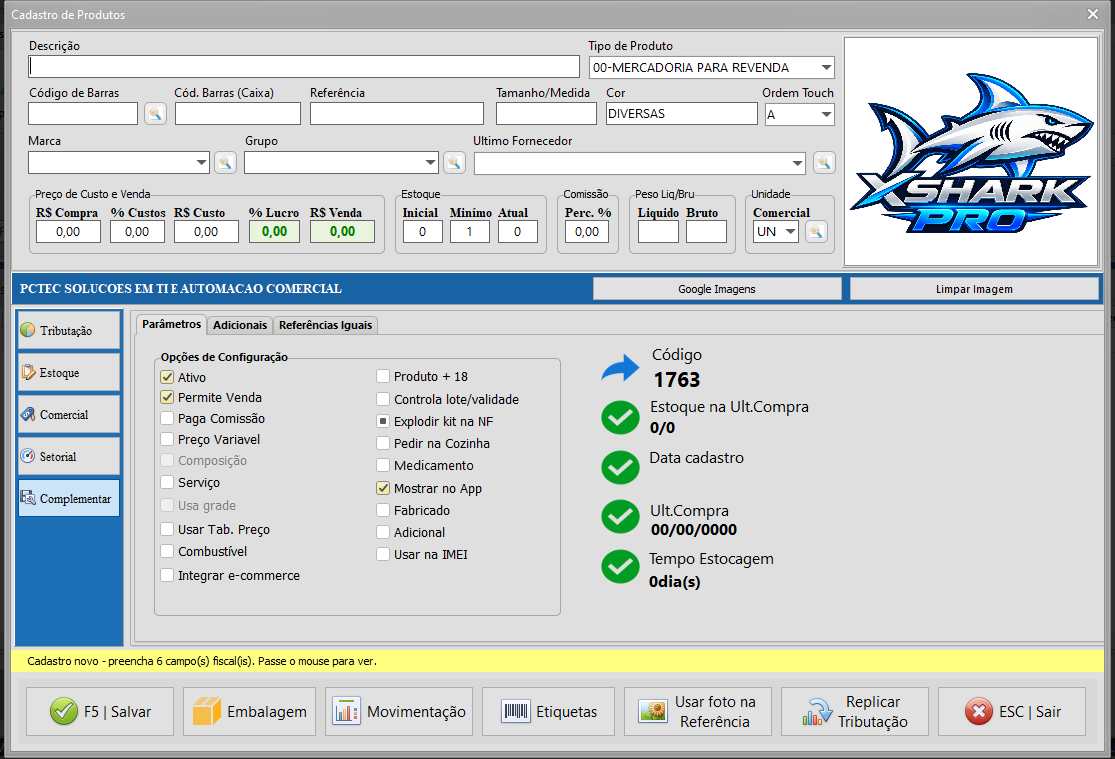1115x759 pixels.
Task: Check Controla lote/validade option
Action: pyautogui.click(x=383, y=399)
